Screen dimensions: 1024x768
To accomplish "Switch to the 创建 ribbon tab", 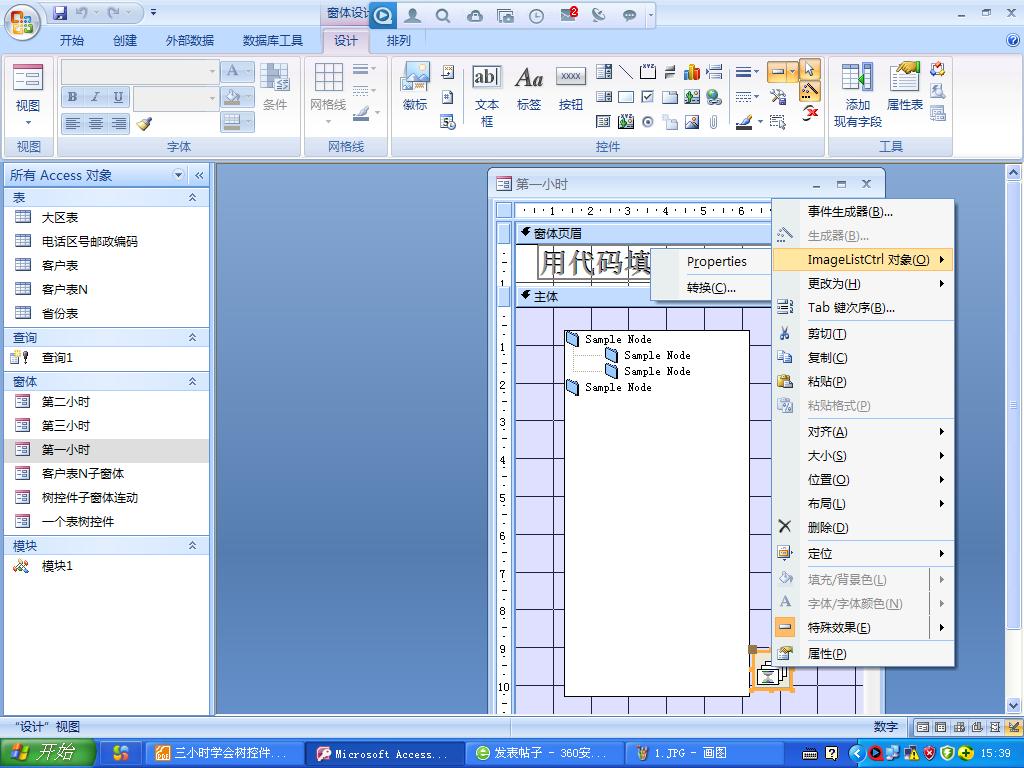I will [x=125, y=41].
